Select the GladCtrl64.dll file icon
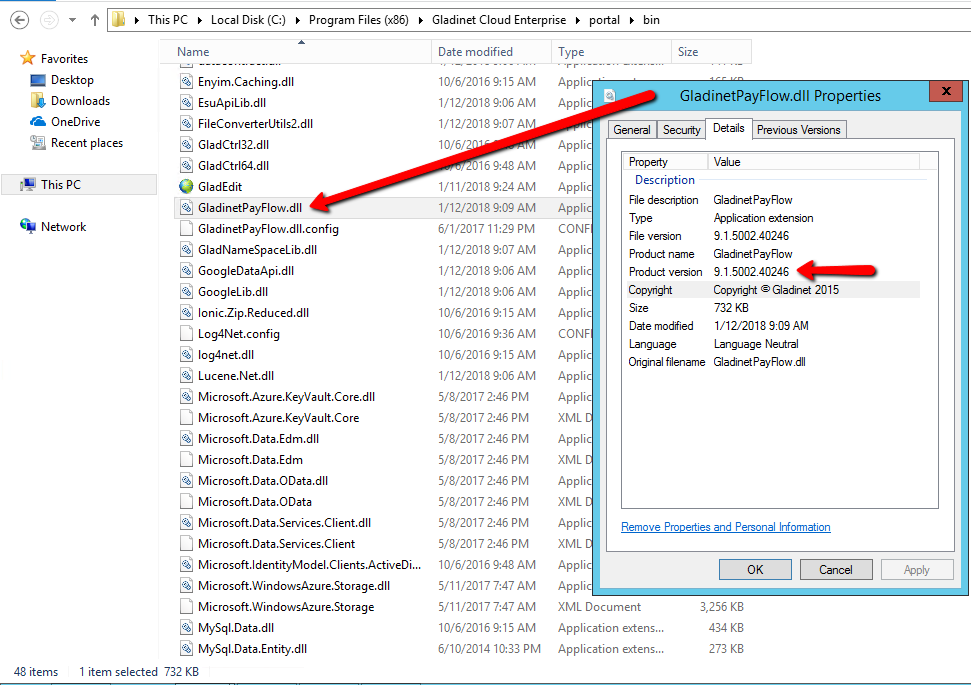 [x=186, y=166]
